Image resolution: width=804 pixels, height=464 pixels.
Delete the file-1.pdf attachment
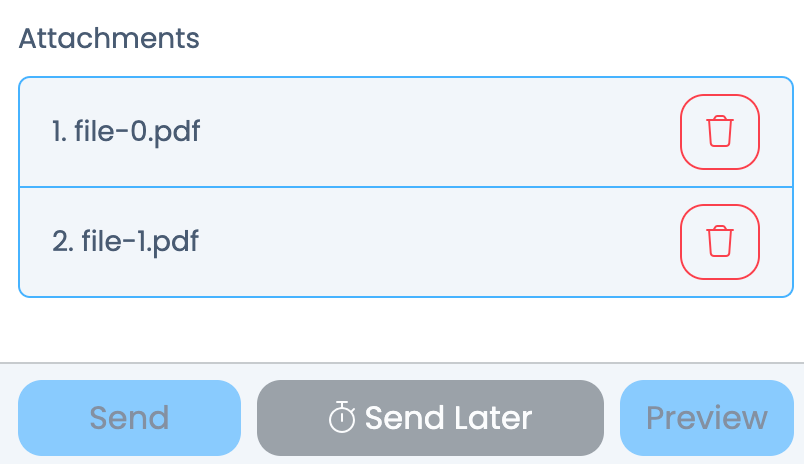click(x=719, y=241)
